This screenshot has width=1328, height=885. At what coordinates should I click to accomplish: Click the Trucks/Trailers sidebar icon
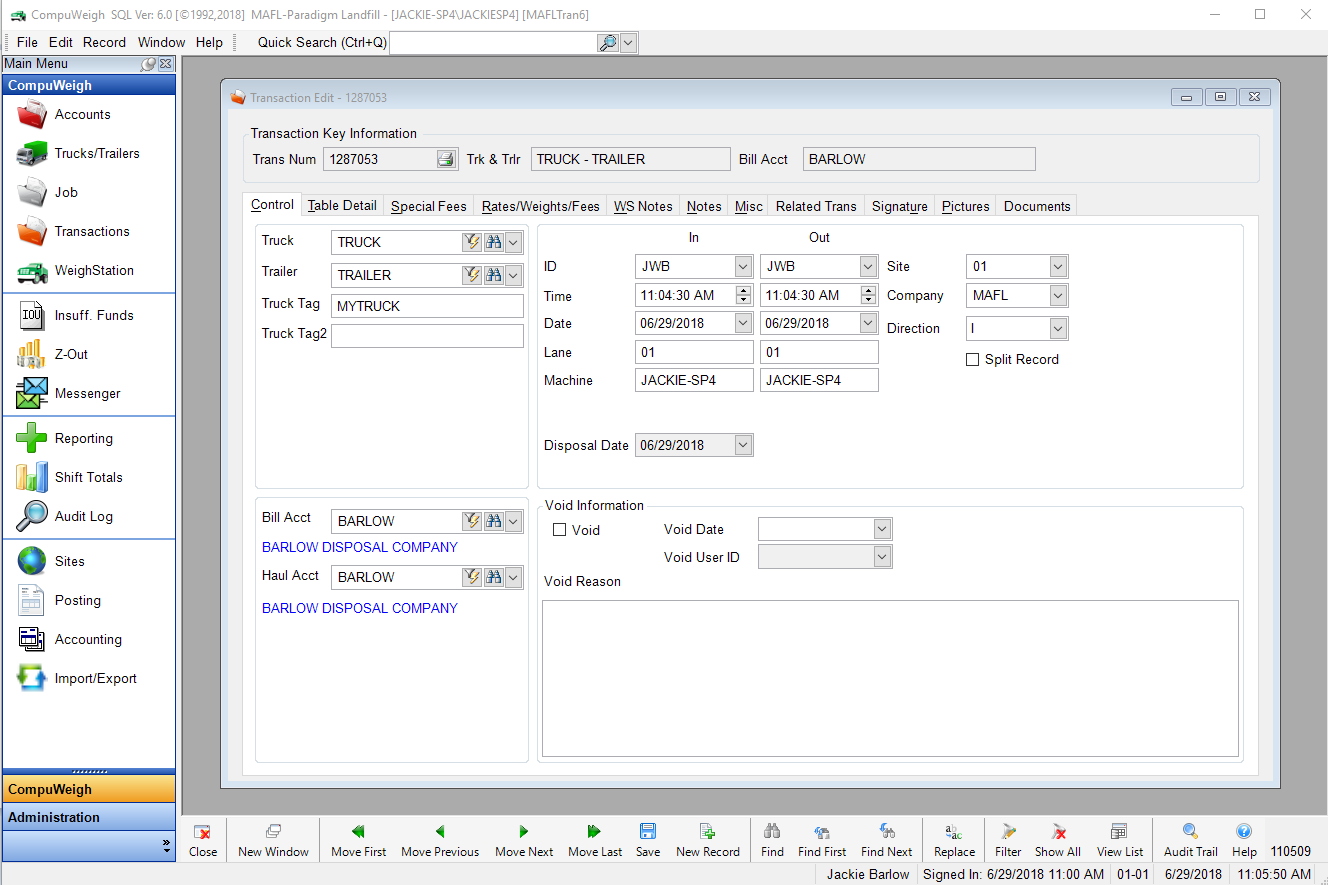click(32, 154)
